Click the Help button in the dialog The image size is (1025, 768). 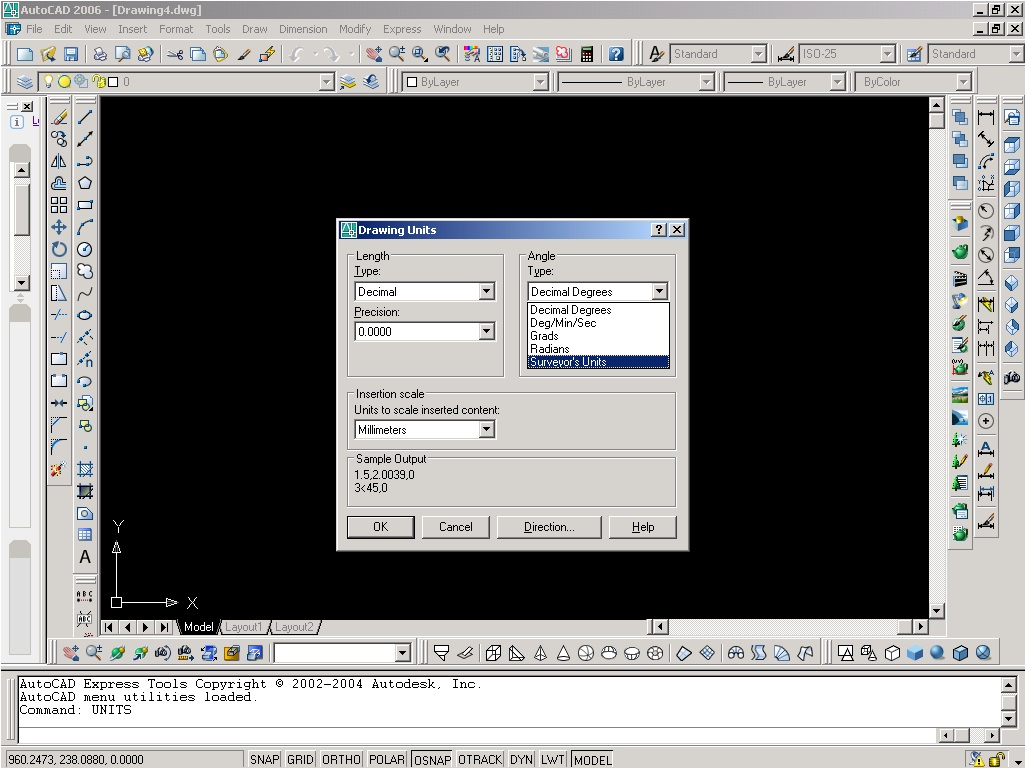coord(643,527)
